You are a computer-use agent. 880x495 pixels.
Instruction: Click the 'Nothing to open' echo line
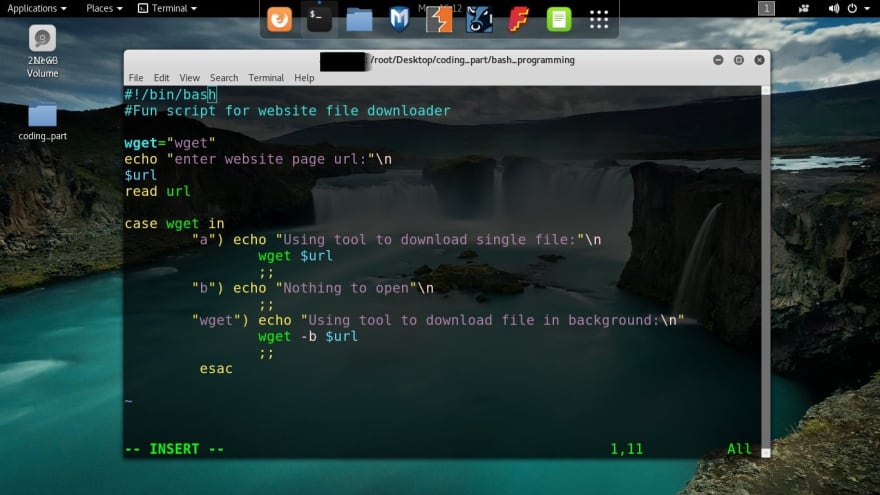[313, 288]
